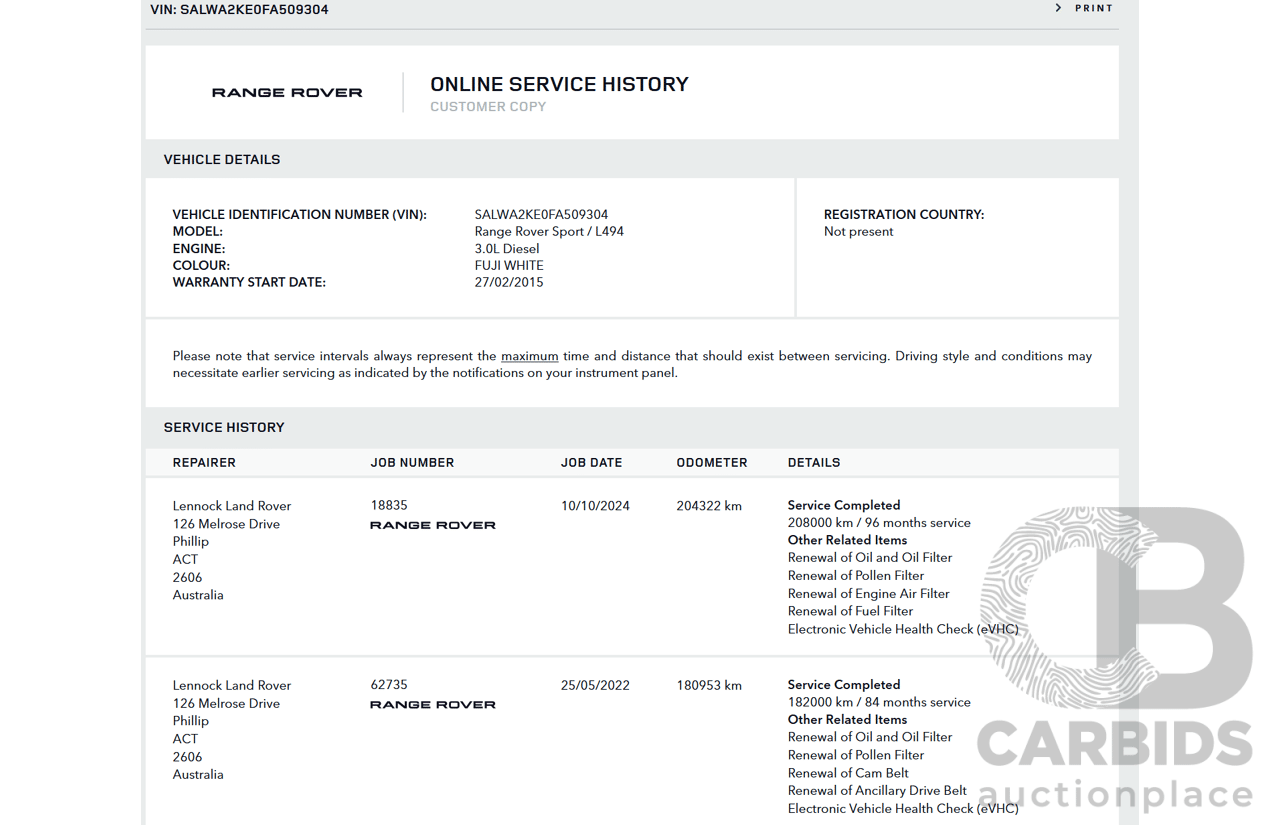Click the chevron arrow beside PRINT

point(1059,8)
